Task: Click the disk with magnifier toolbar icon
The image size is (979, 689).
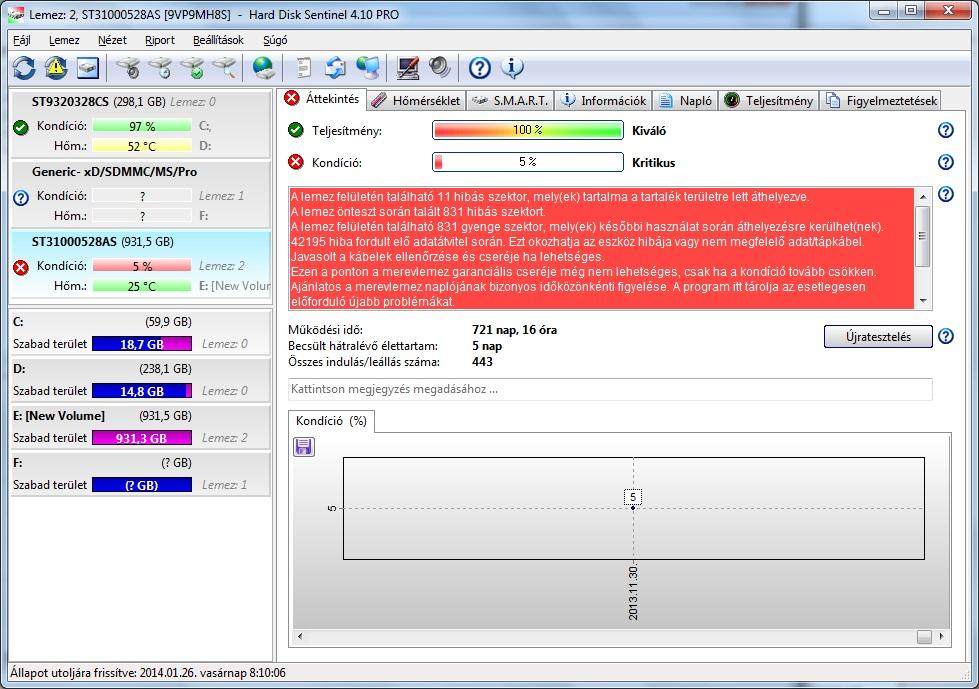Action: pyautogui.click(x=224, y=67)
